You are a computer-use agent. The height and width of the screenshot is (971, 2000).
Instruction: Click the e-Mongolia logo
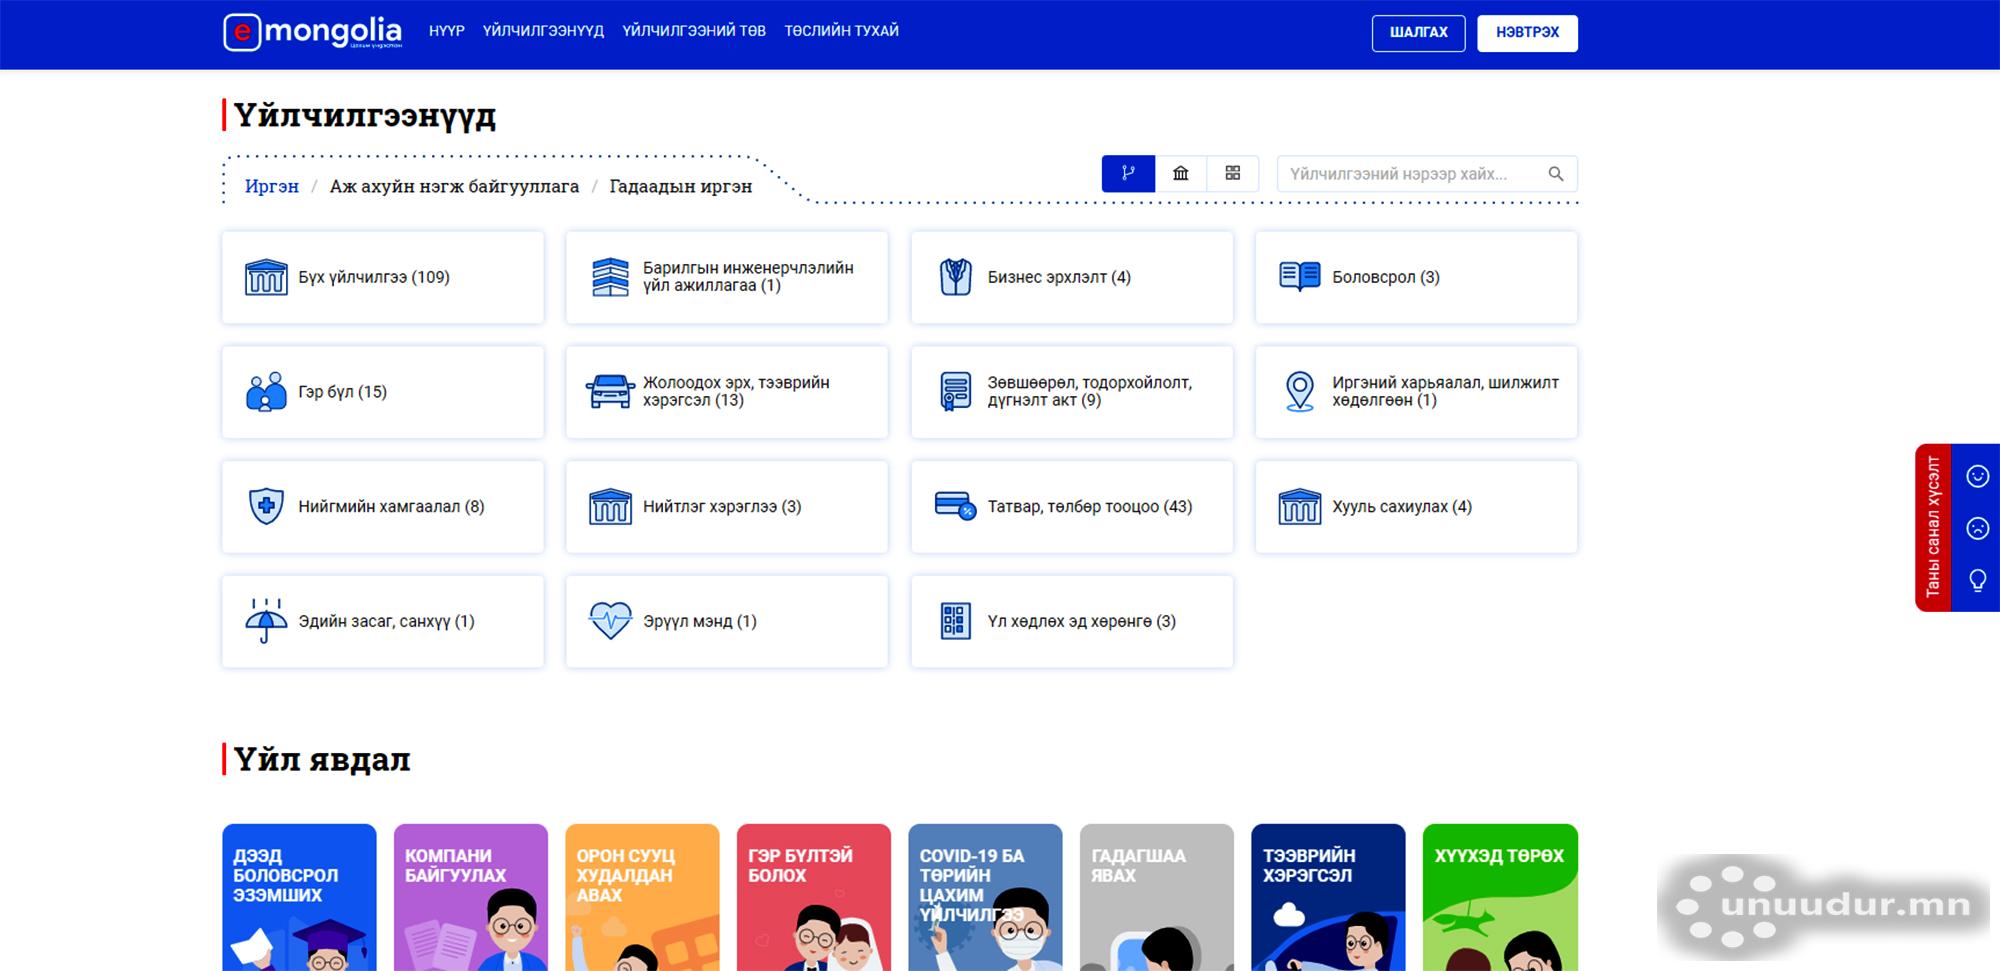(313, 32)
